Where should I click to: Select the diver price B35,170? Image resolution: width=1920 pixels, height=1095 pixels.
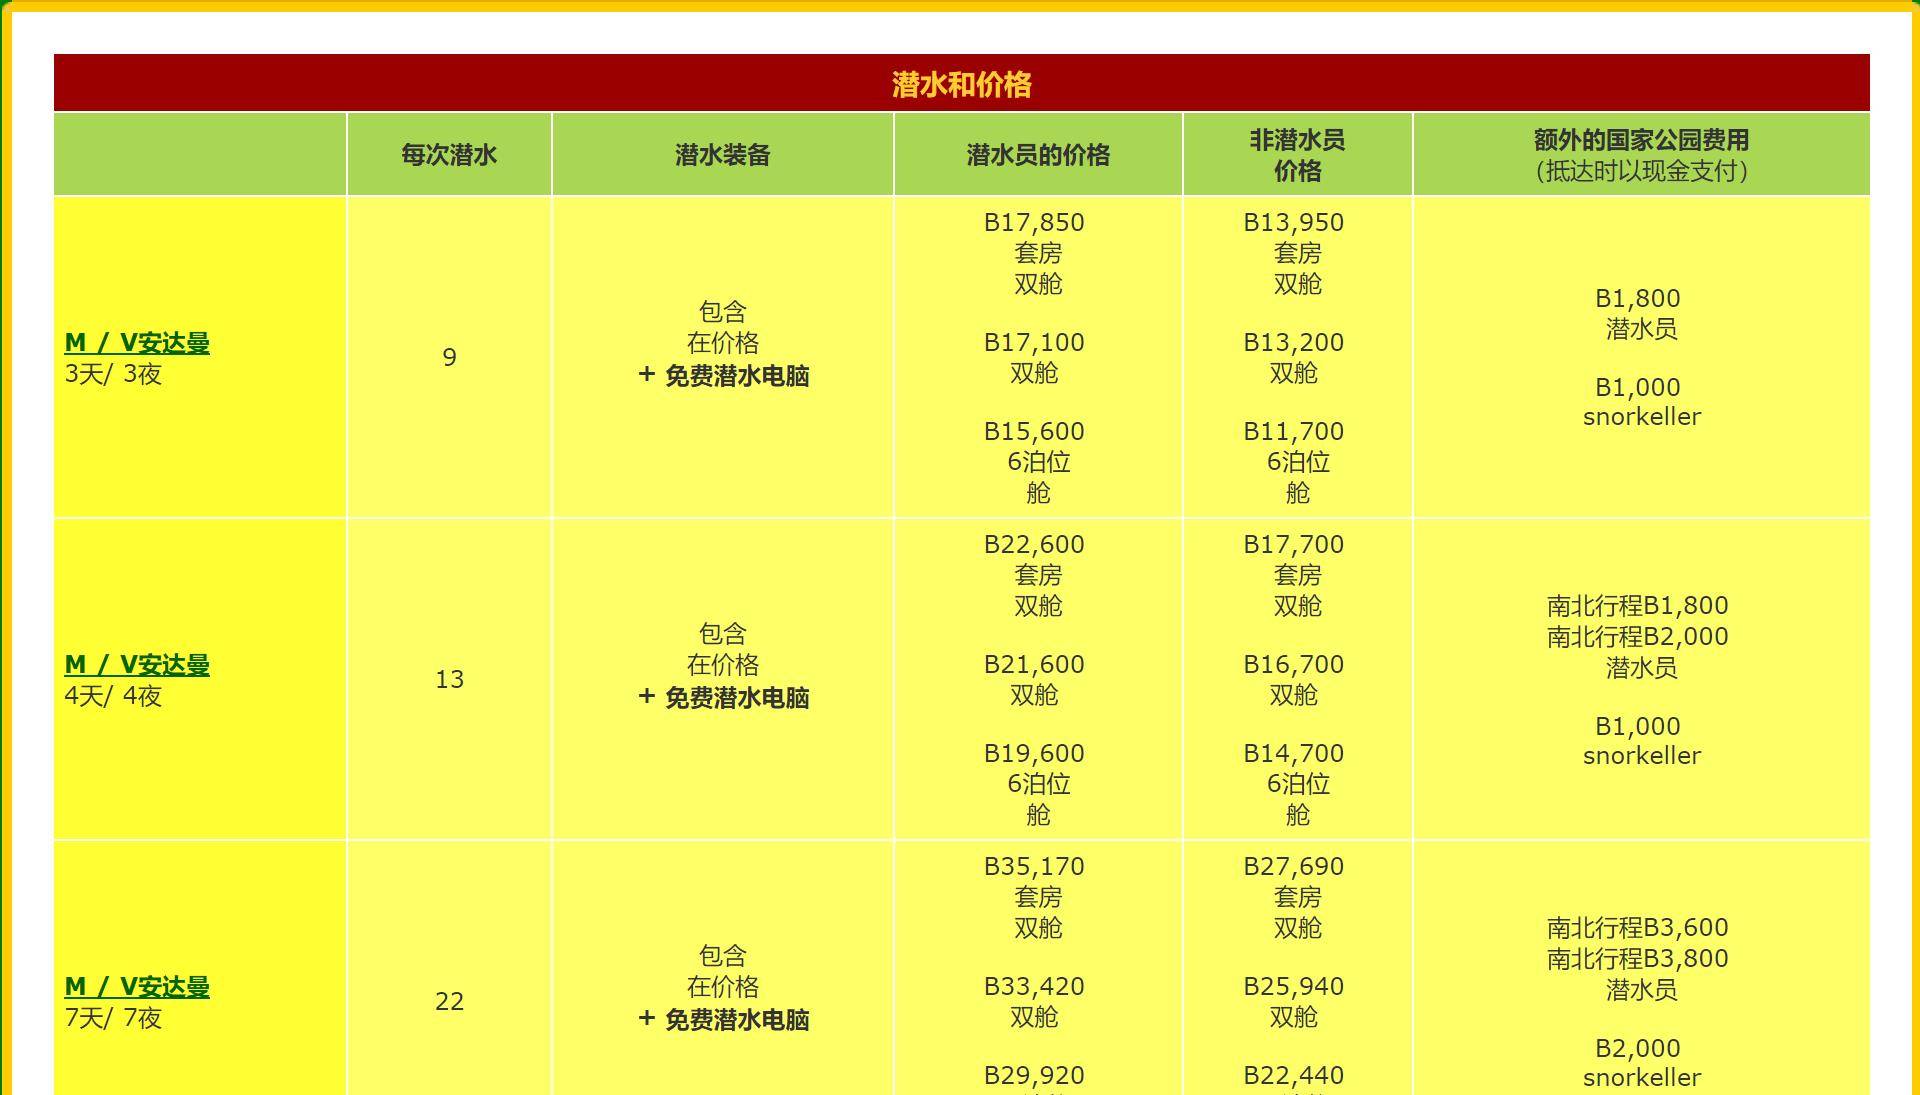click(x=1034, y=866)
